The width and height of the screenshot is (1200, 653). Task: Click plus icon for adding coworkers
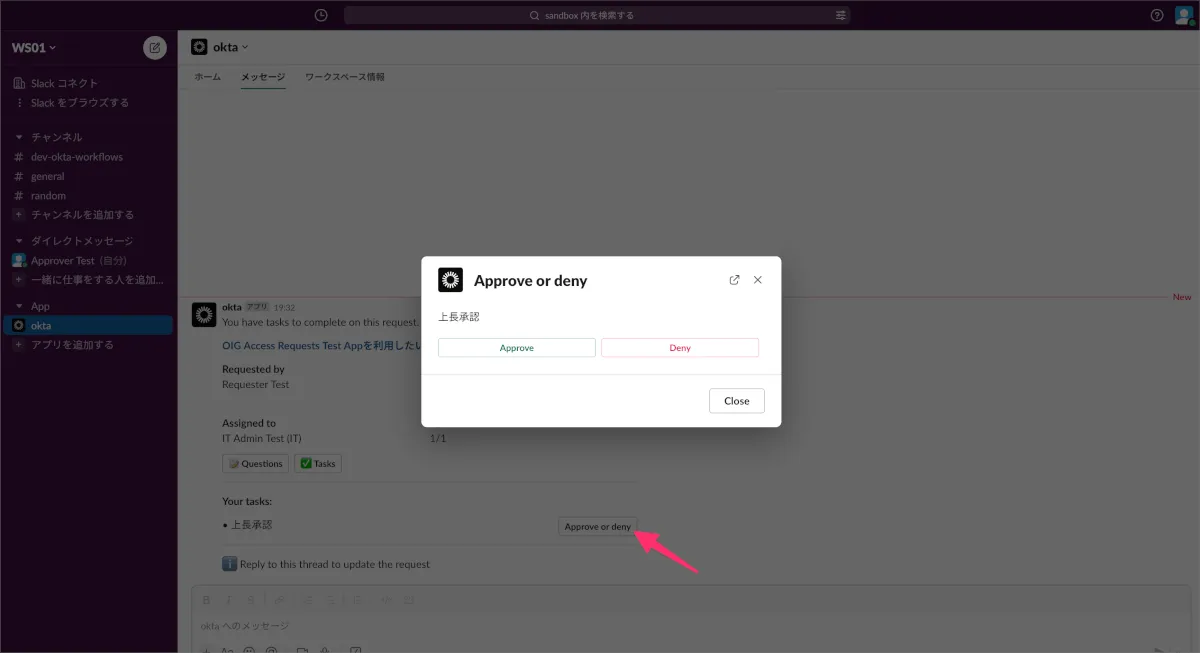click(x=18, y=280)
